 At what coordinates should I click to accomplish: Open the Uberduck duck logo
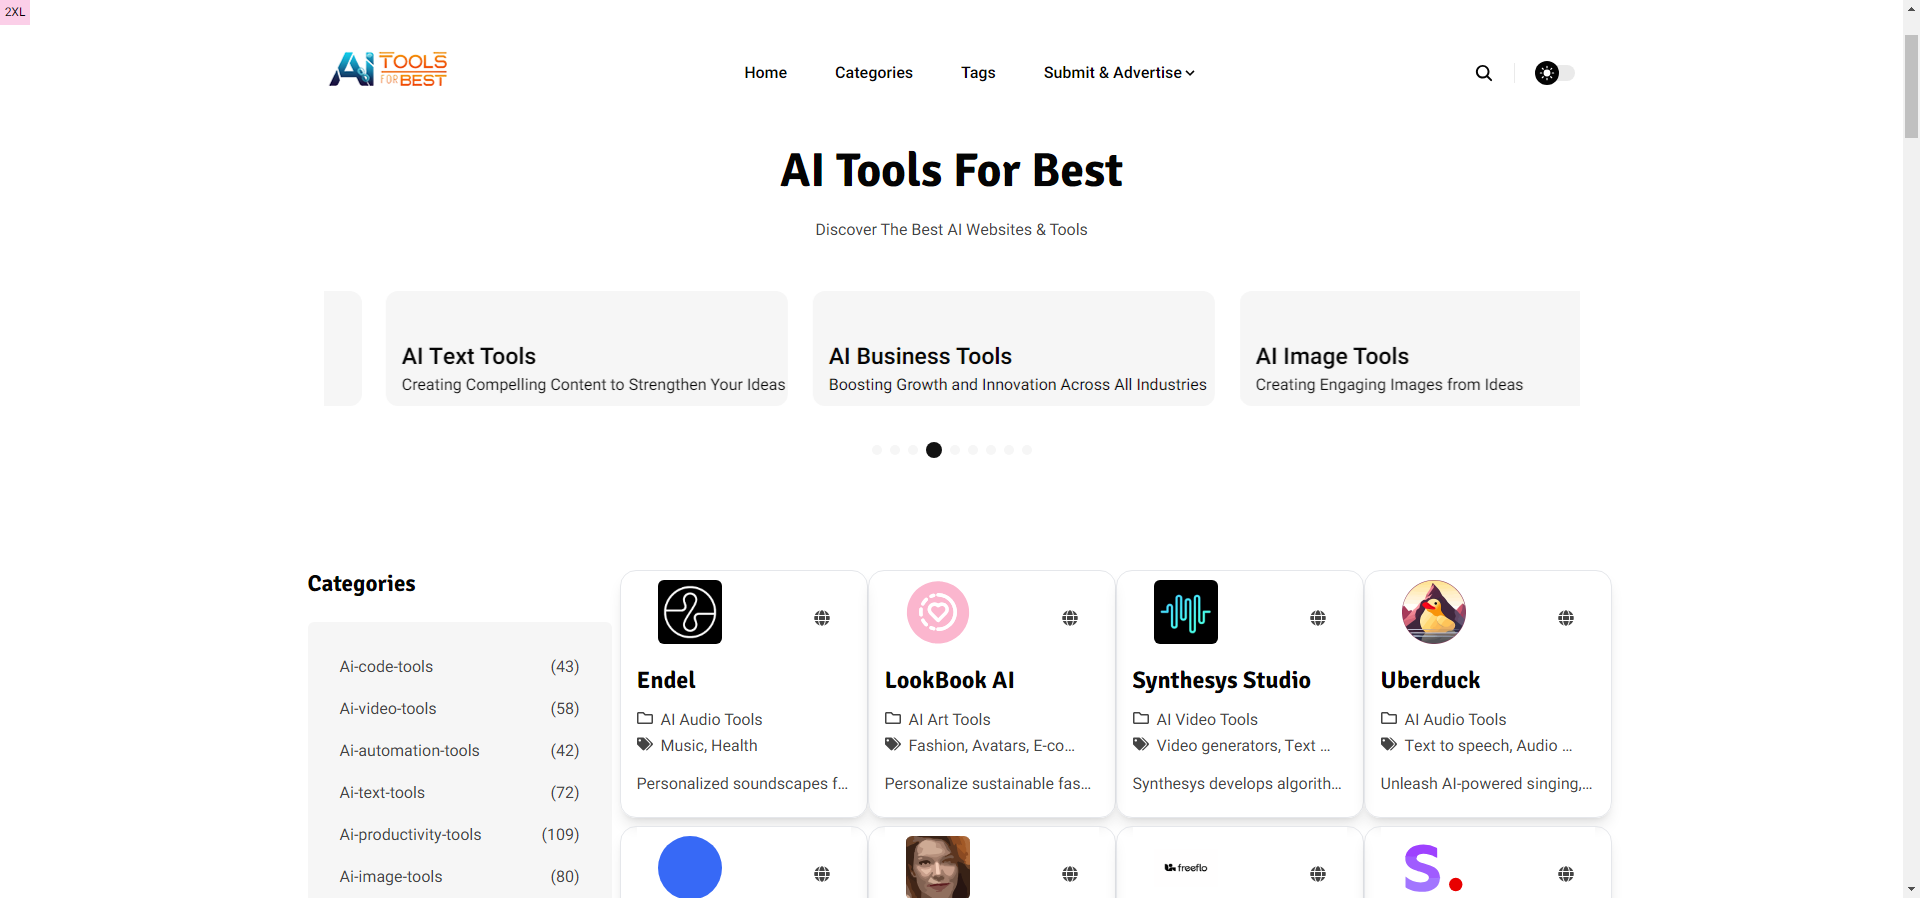1434,612
